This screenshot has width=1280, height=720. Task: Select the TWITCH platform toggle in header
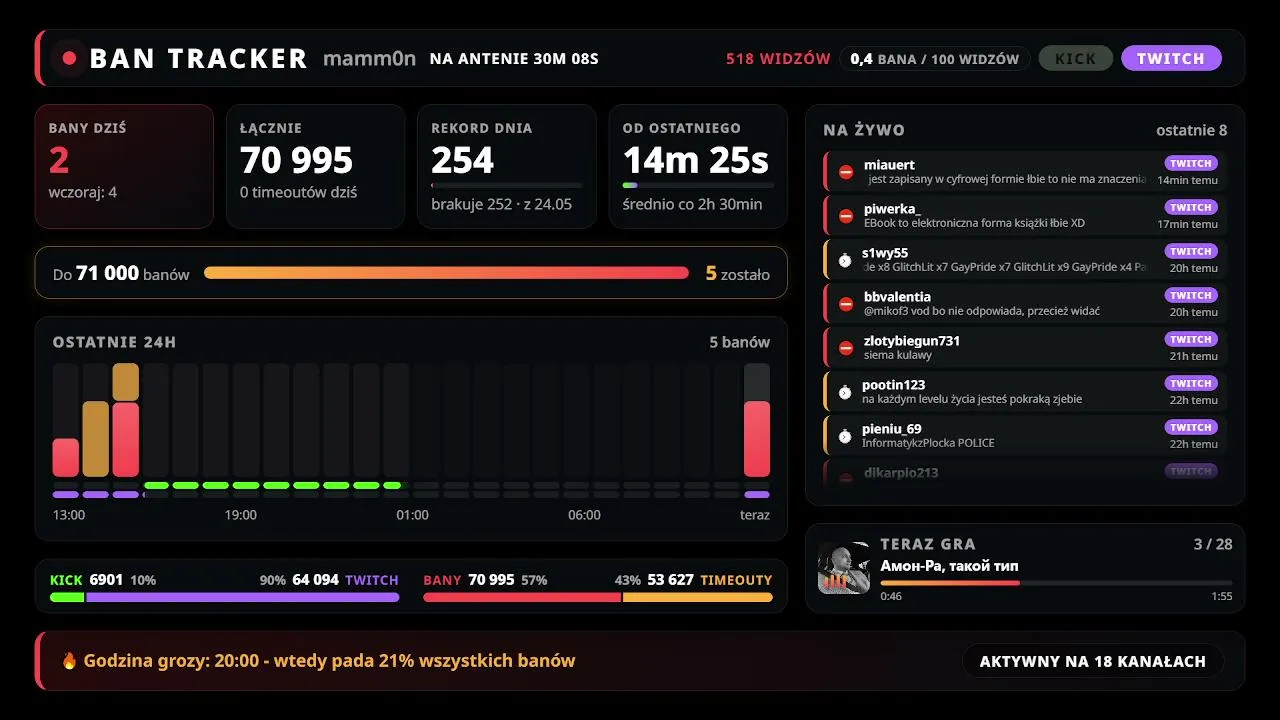click(1171, 58)
